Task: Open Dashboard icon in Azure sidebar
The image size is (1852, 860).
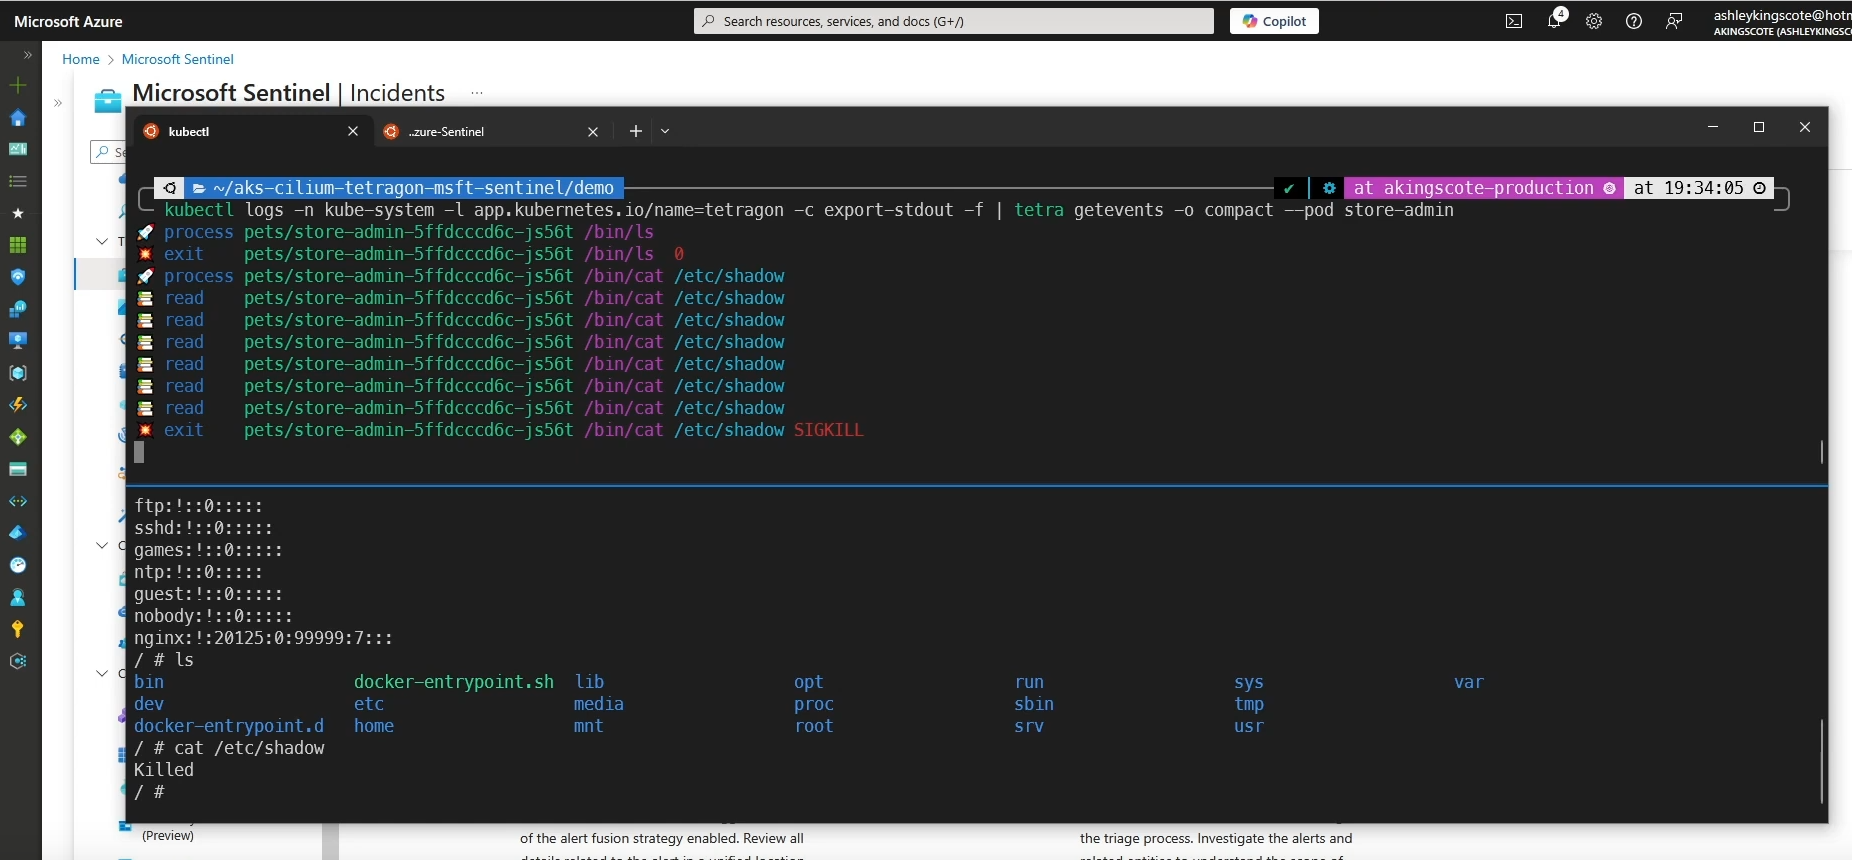Action: click(18, 149)
